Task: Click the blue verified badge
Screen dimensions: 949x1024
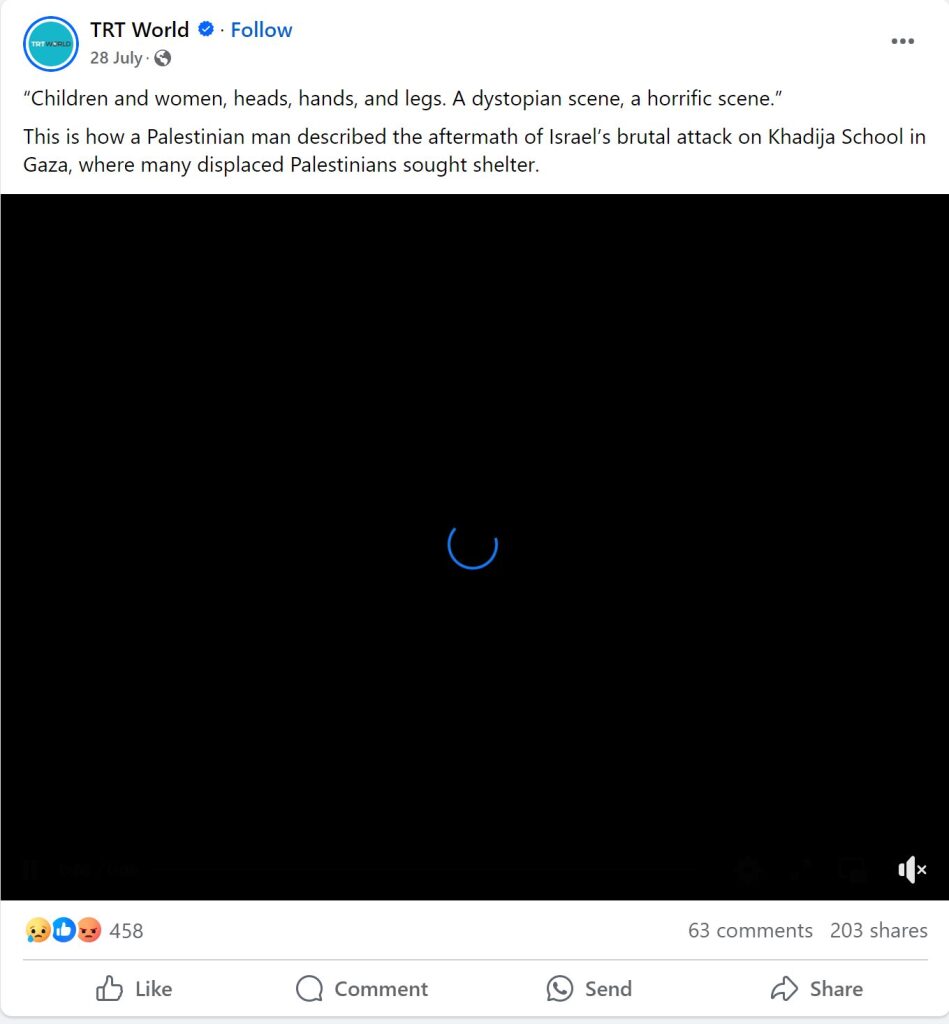Action: pos(206,29)
